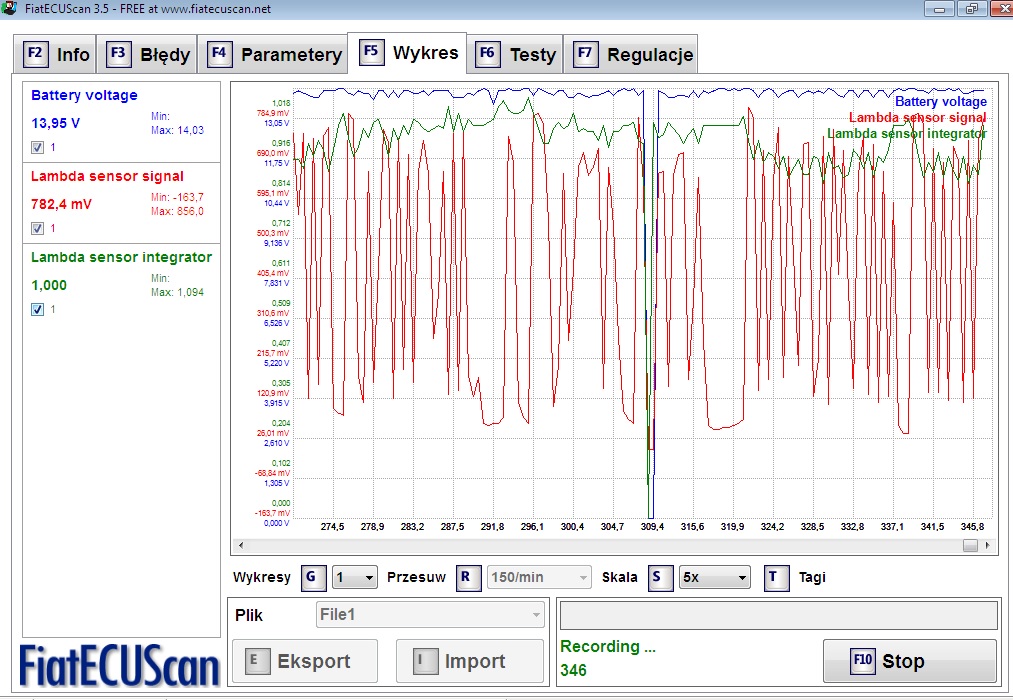Click the Lambda sensor integrator legend in graph
Screen dimensions: 1013x700
tap(907, 134)
